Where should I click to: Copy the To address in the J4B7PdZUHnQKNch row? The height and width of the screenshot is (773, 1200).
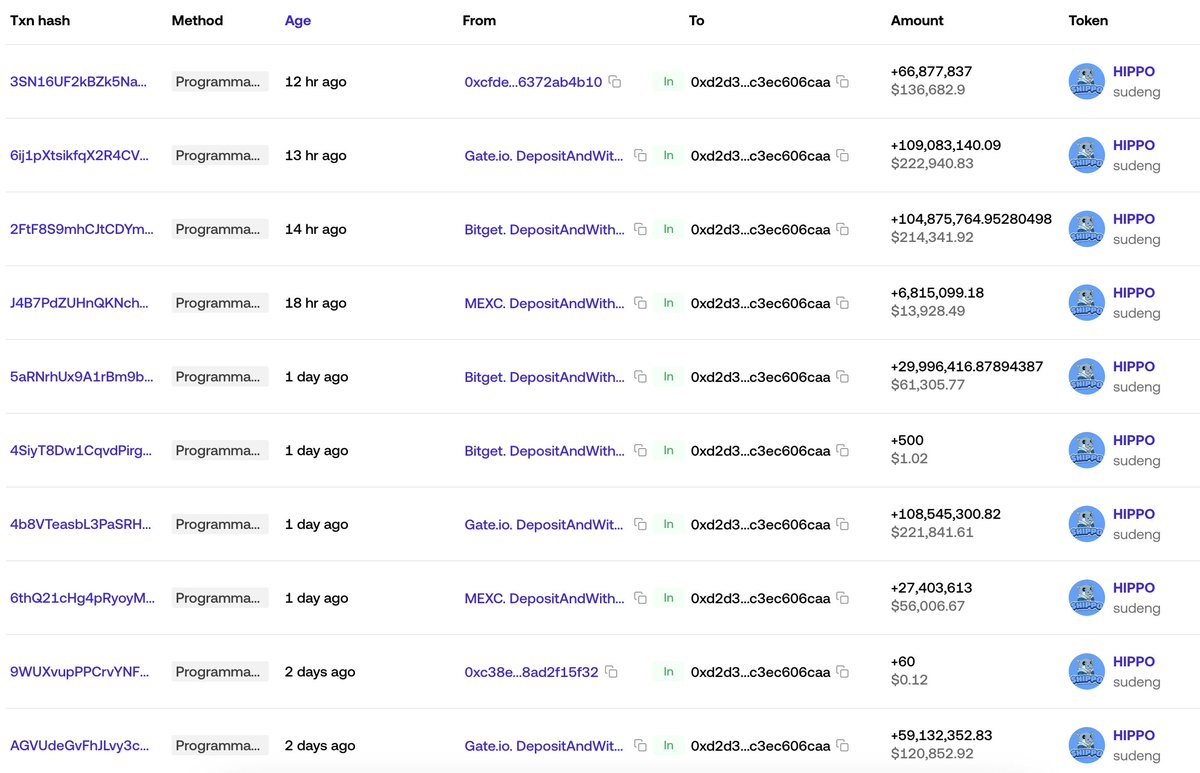(x=843, y=303)
